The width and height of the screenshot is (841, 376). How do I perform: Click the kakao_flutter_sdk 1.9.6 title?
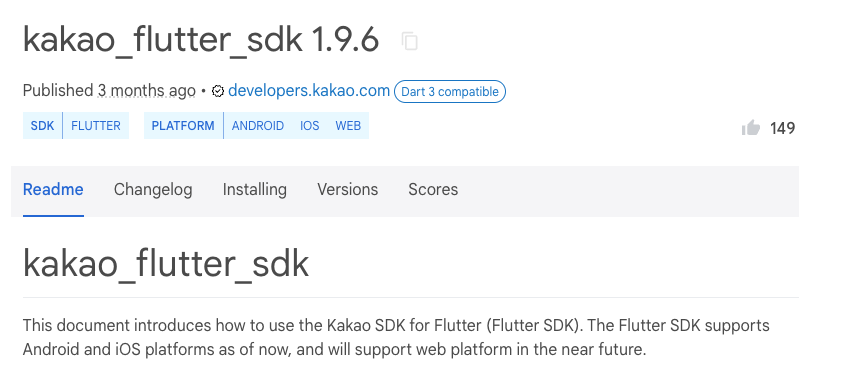pyautogui.click(x=201, y=41)
